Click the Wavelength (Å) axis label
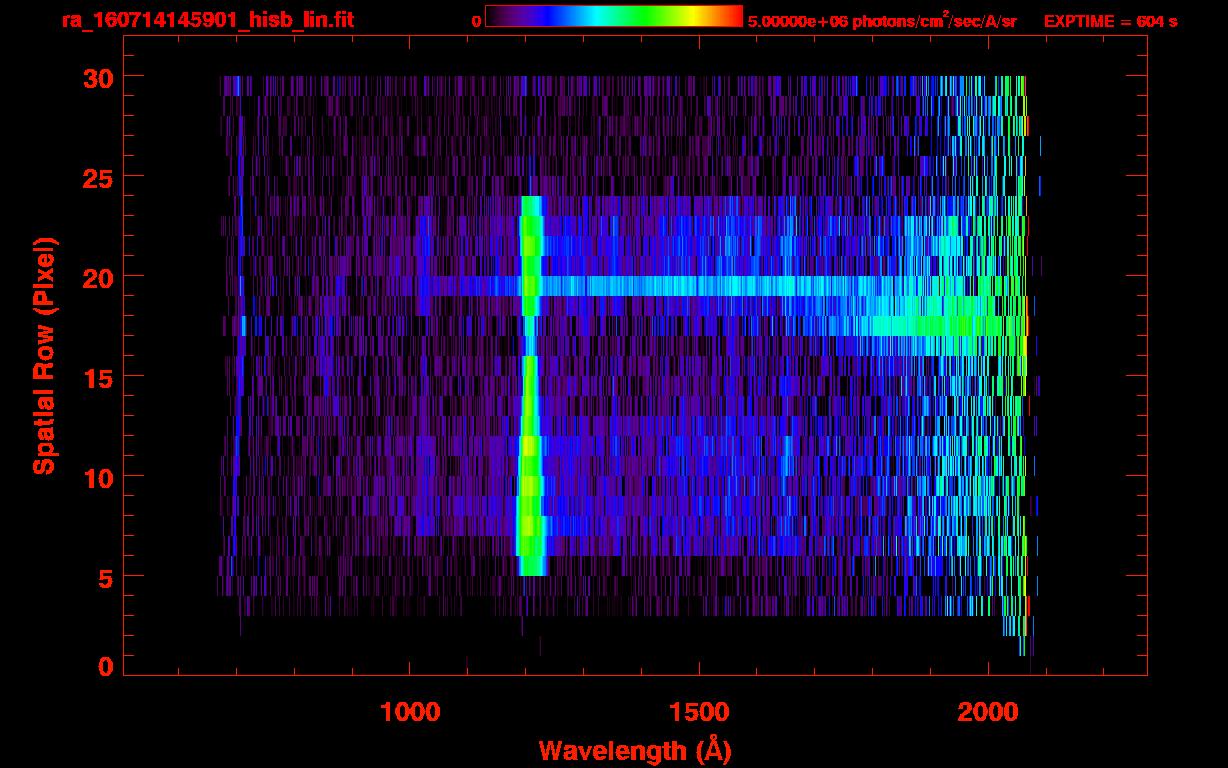 635,750
